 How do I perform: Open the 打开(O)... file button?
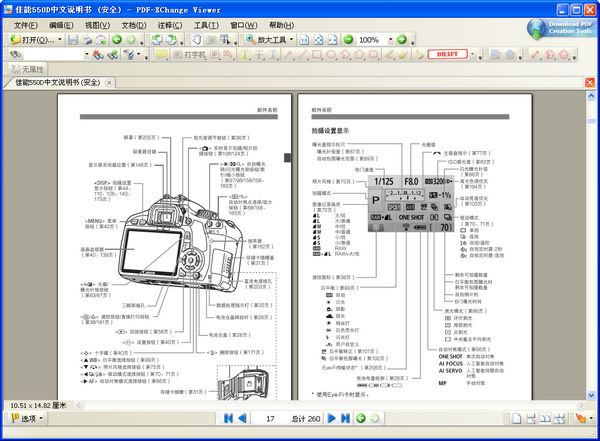(x=32, y=40)
